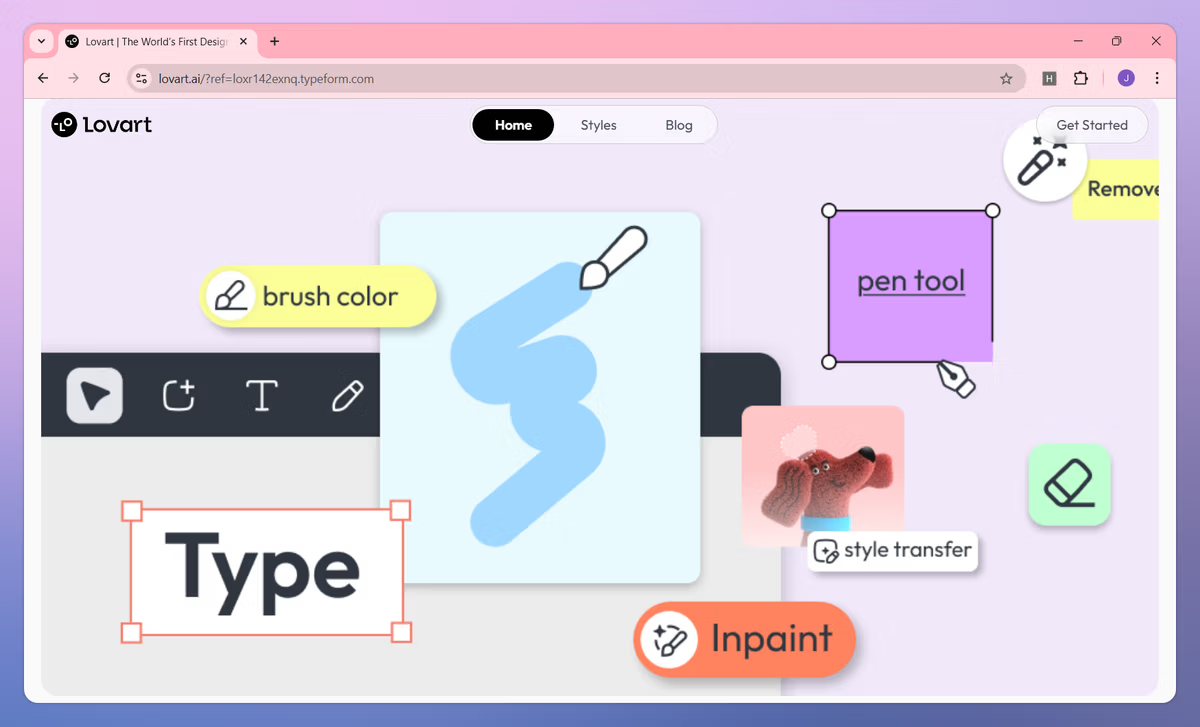The height and width of the screenshot is (727, 1200).
Task: Open the browser extensions puzzle icon
Action: click(1080, 78)
